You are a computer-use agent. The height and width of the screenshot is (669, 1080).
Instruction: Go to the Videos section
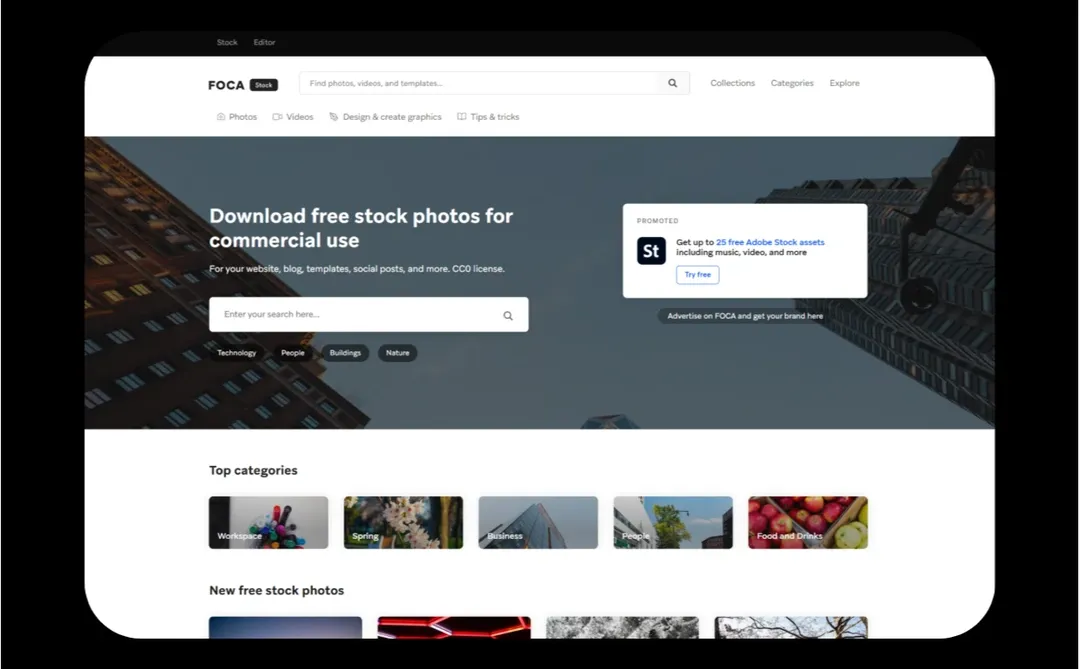(x=293, y=117)
